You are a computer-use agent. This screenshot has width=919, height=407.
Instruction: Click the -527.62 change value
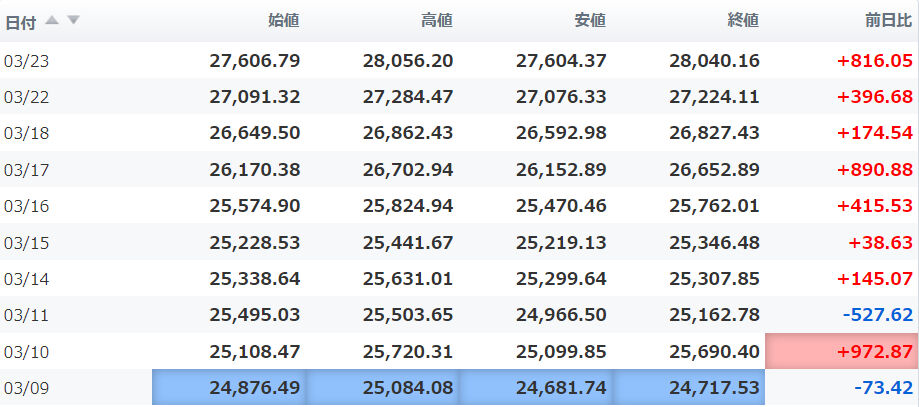click(x=878, y=315)
